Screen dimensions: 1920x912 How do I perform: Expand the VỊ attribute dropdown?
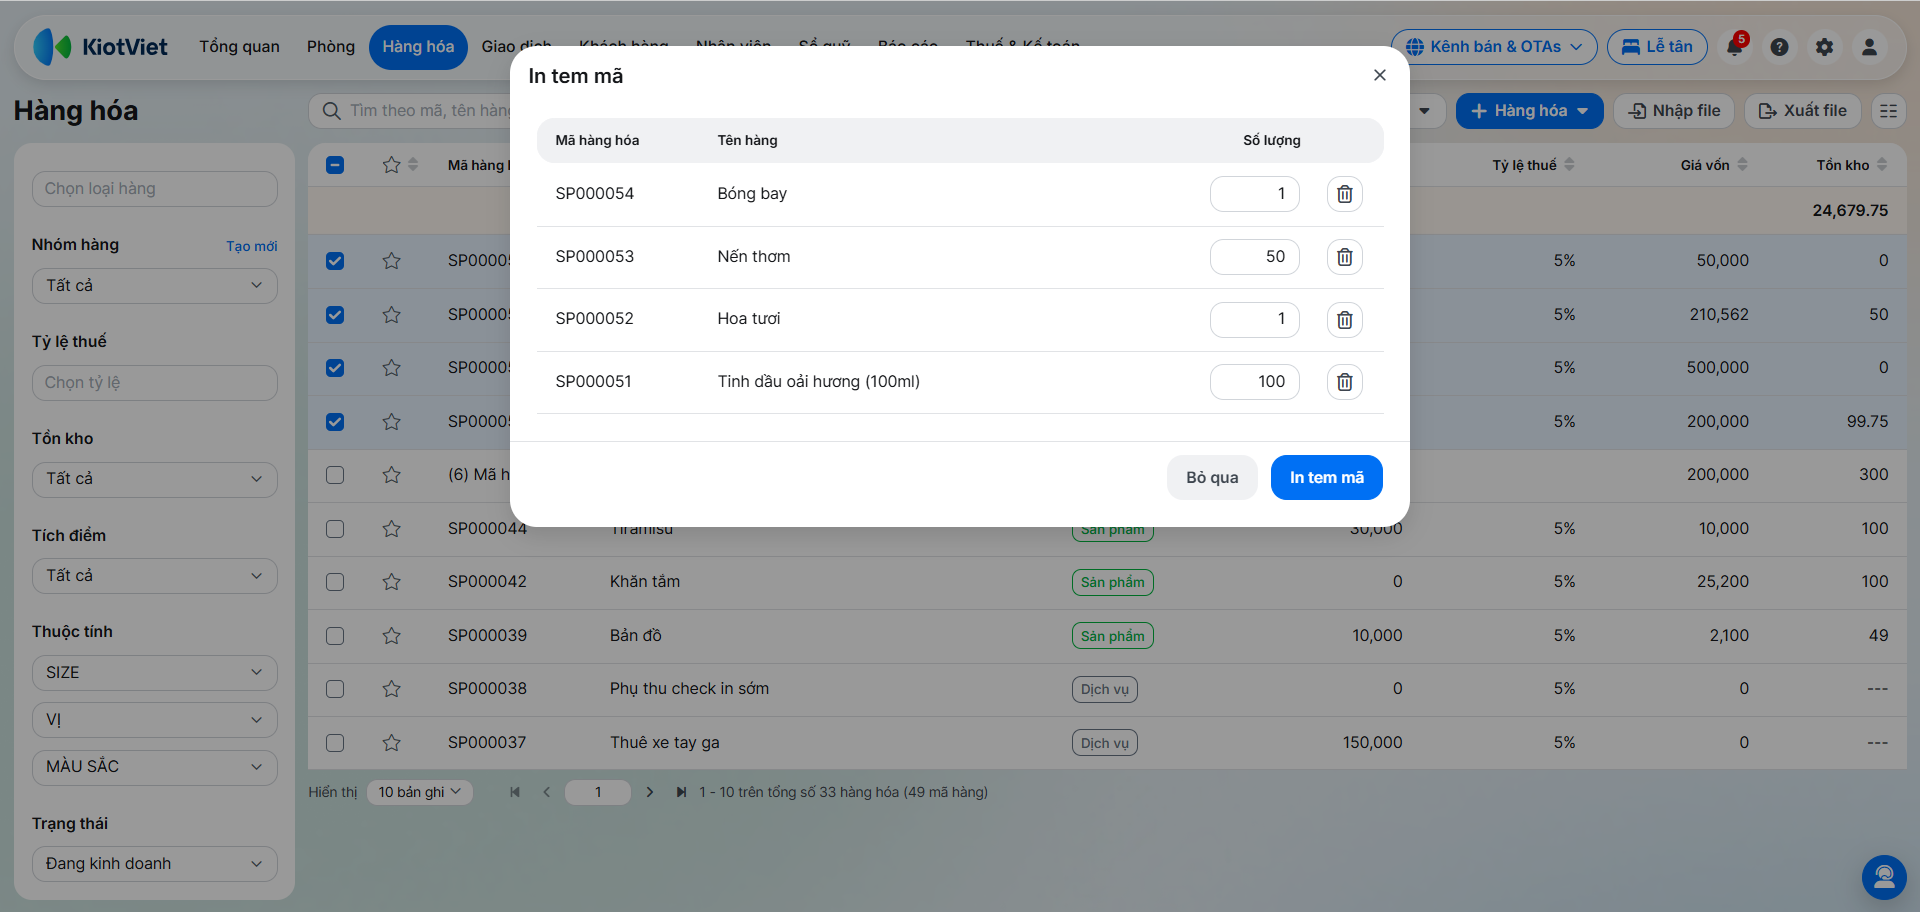point(155,720)
